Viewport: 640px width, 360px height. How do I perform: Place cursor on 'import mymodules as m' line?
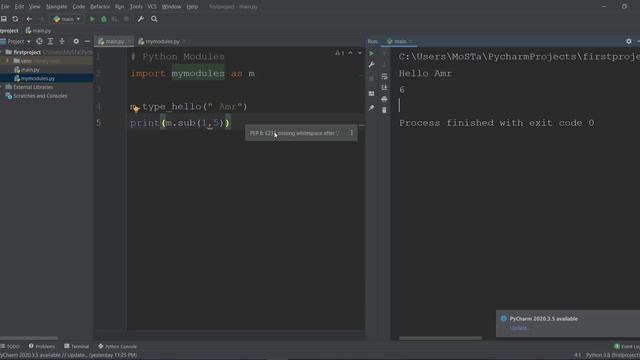pos(192,73)
